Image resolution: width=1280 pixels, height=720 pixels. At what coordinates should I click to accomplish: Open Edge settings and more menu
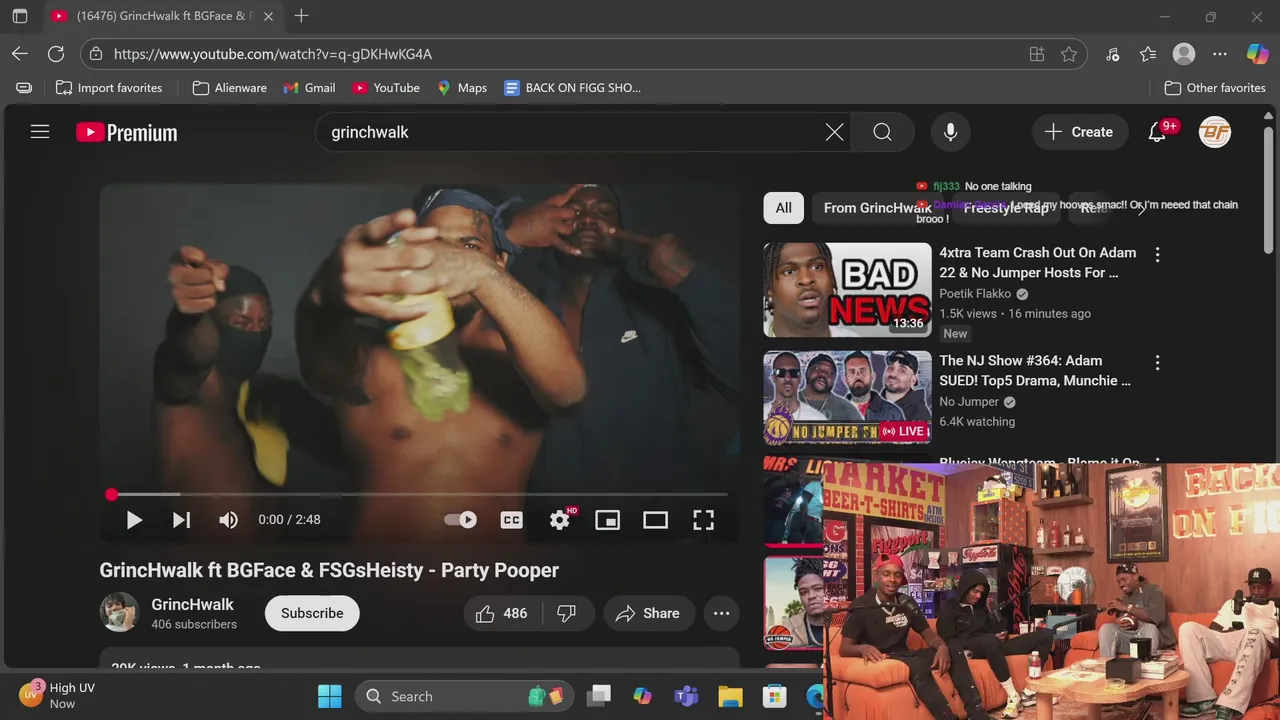point(1220,54)
